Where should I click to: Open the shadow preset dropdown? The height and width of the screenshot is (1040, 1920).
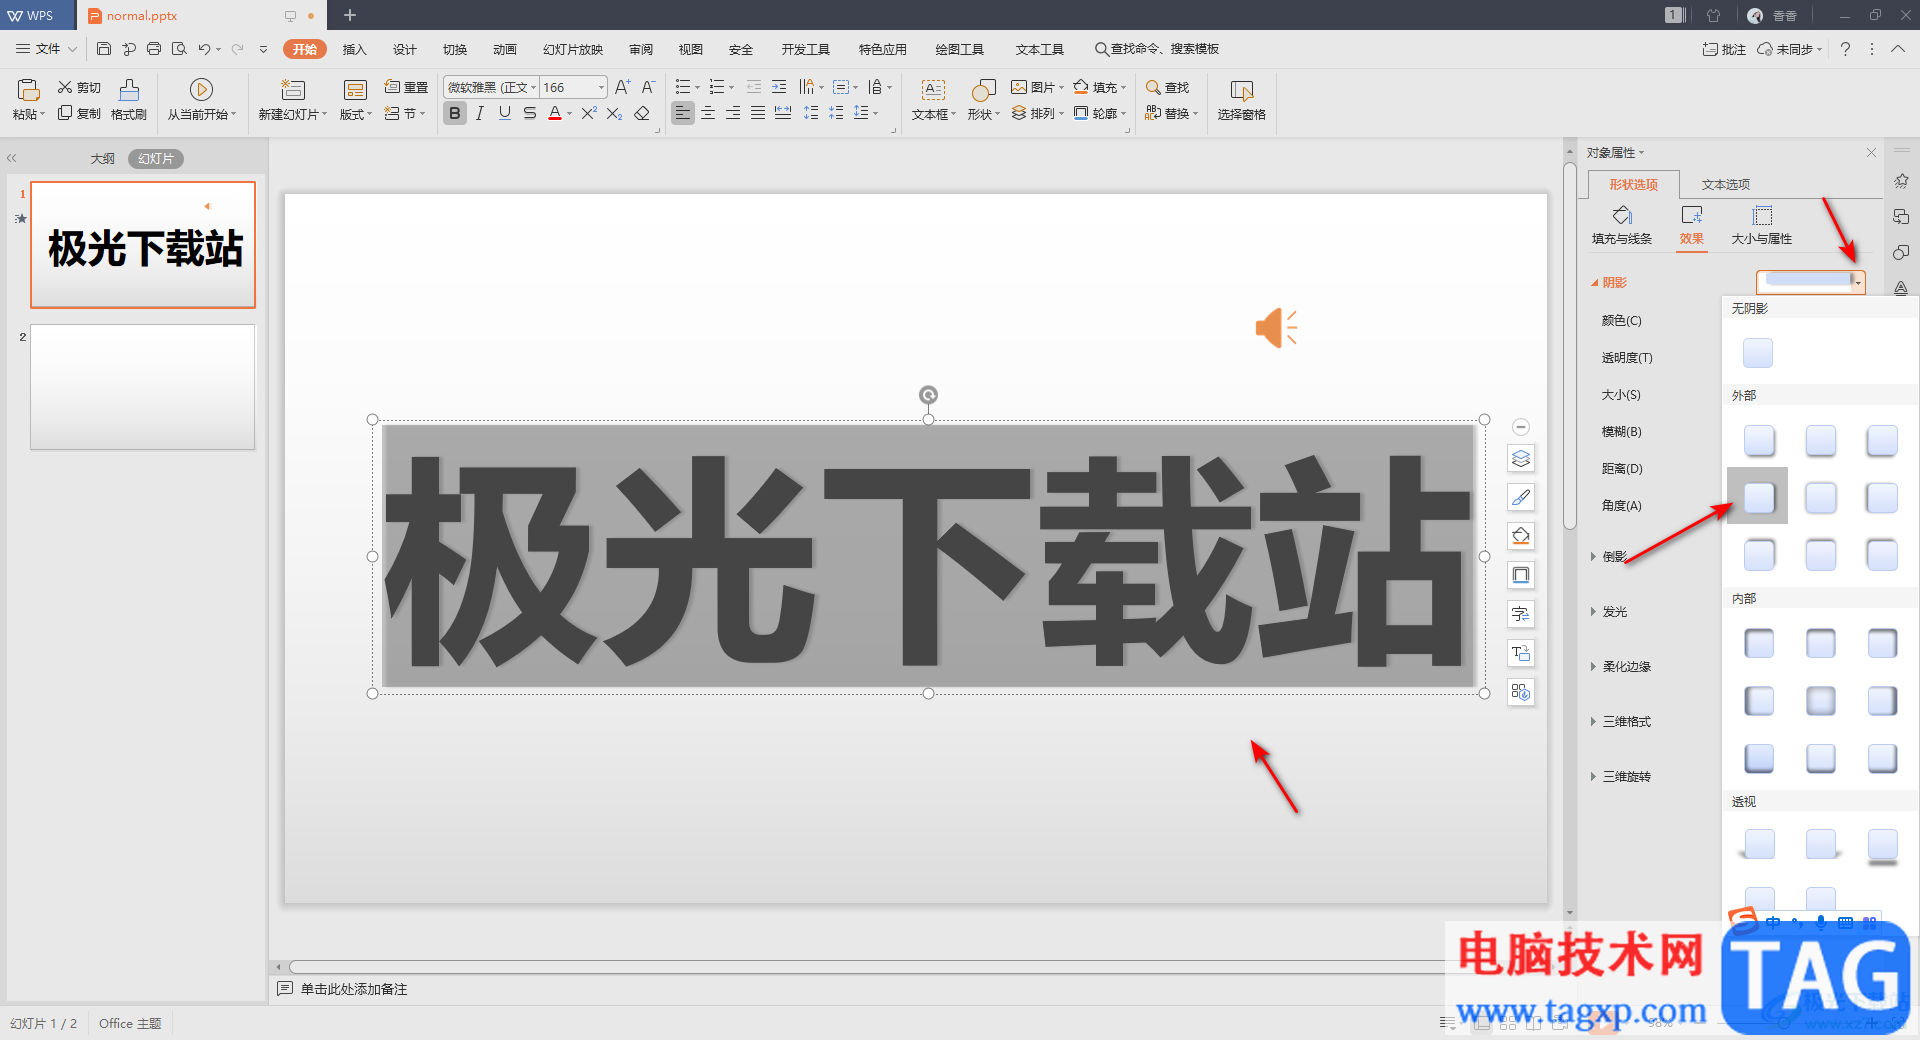[1858, 283]
